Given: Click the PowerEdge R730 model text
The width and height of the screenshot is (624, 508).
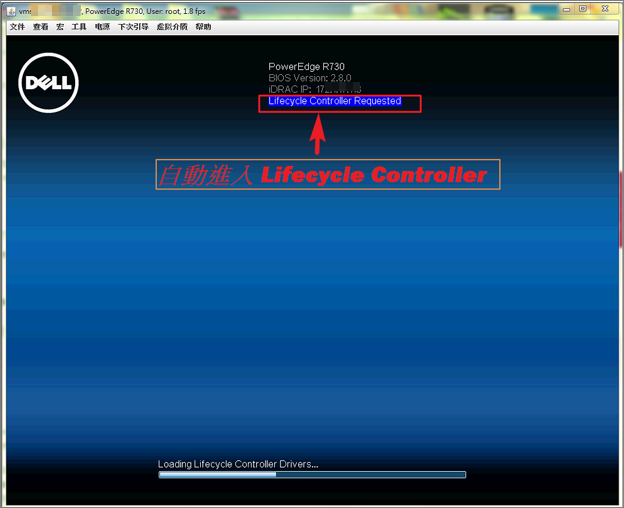Looking at the screenshot, I should click(306, 66).
